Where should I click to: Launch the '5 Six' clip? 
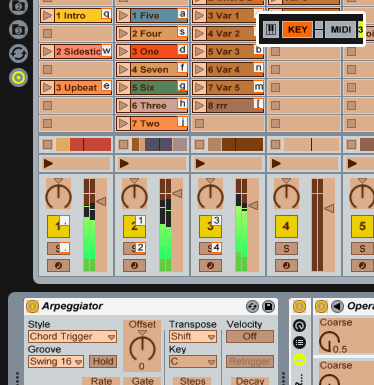click(124, 87)
